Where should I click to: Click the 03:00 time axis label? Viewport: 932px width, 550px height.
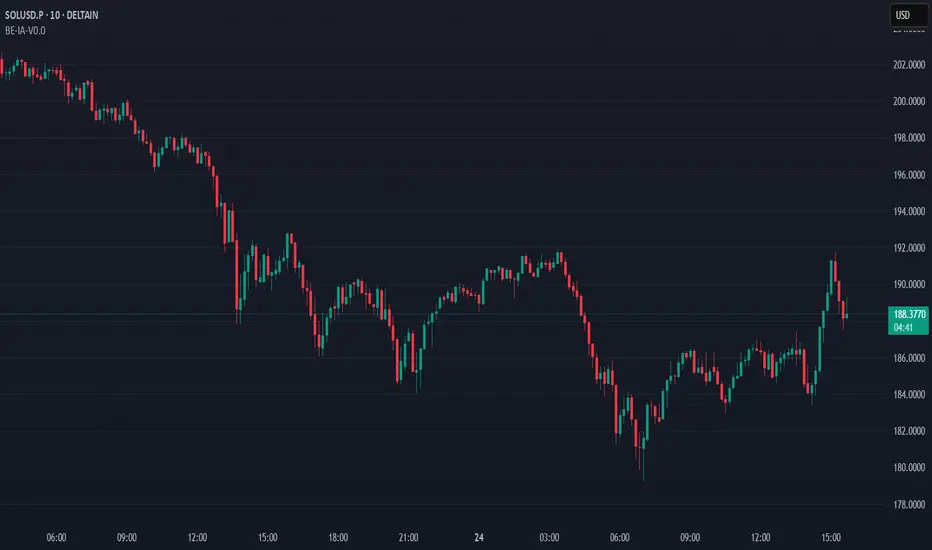click(548, 537)
